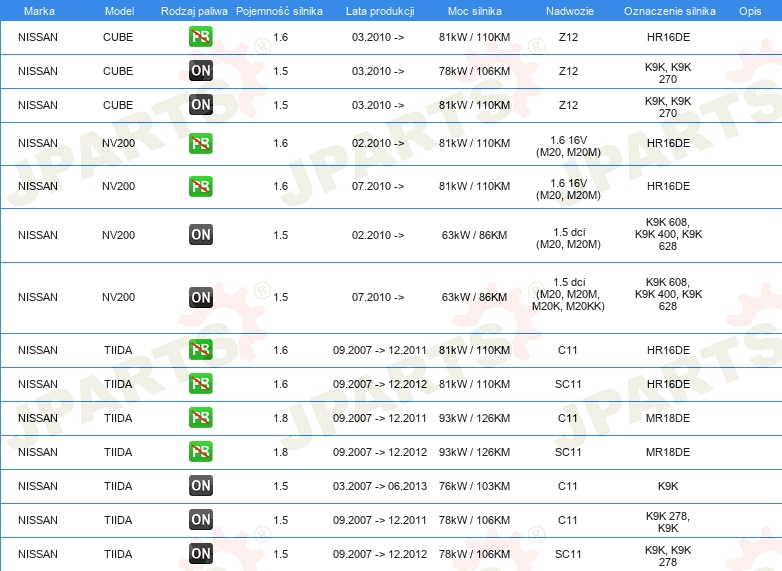The image size is (782, 571).
Task: Click the Model column header
Action: [119, 11]
